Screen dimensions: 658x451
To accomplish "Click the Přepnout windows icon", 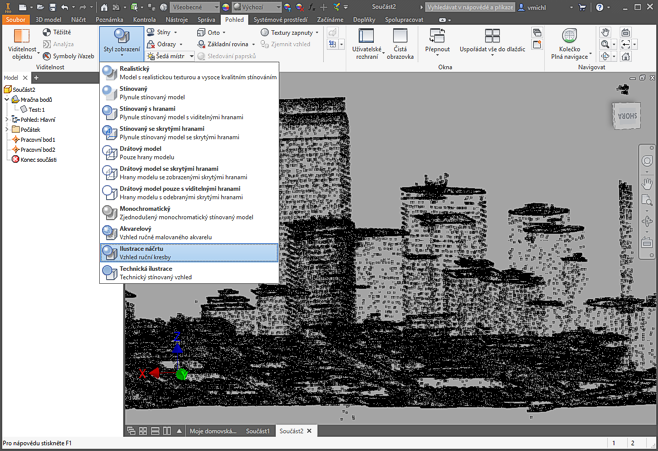I will click(437, 38).
